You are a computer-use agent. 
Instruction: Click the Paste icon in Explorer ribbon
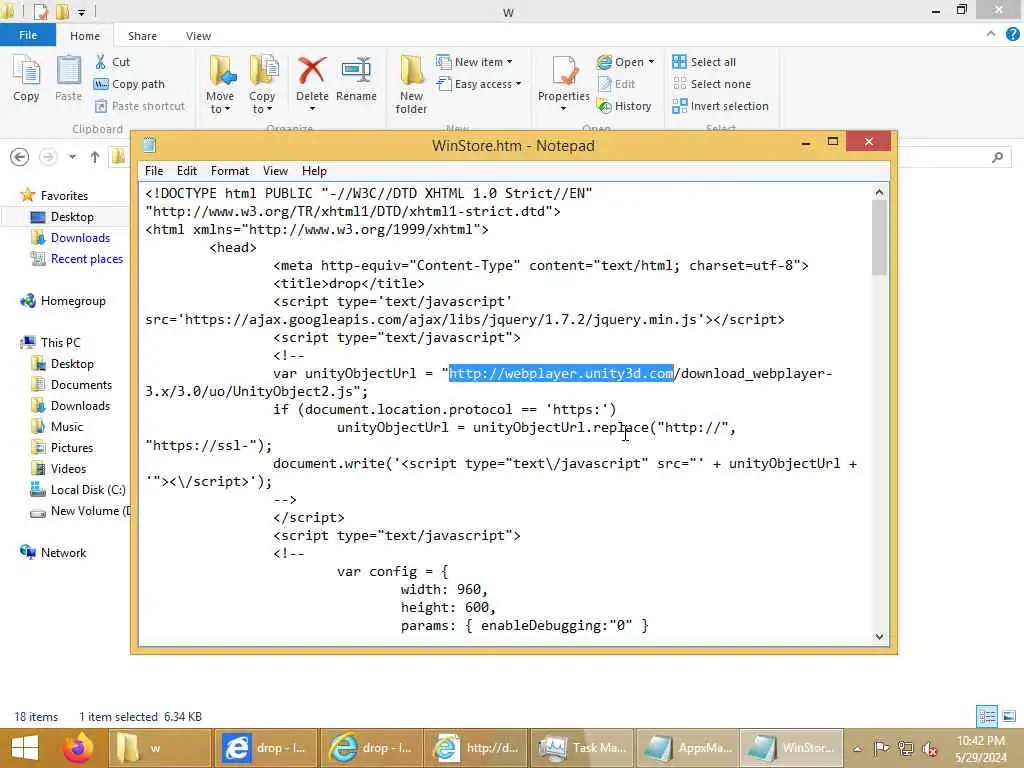click(68, 78)
